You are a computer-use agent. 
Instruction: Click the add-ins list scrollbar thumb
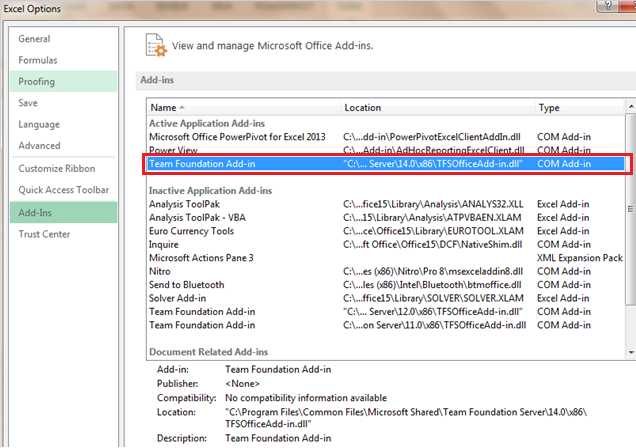(631, 209)
